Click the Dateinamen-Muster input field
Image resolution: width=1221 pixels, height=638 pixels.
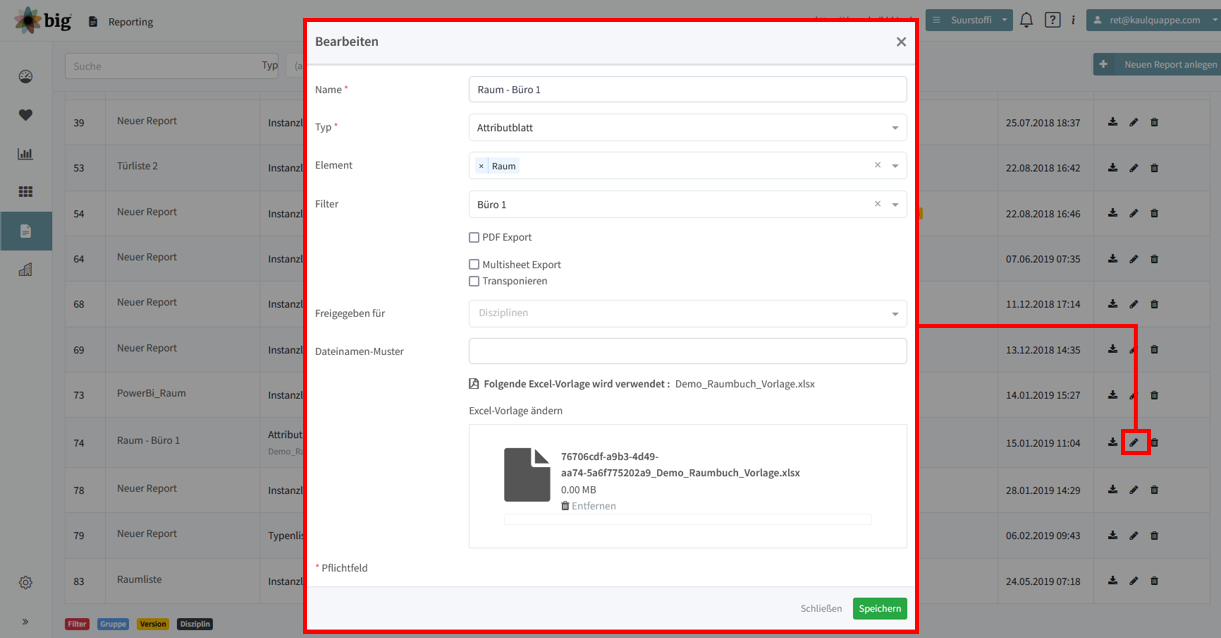coord(688,351)
